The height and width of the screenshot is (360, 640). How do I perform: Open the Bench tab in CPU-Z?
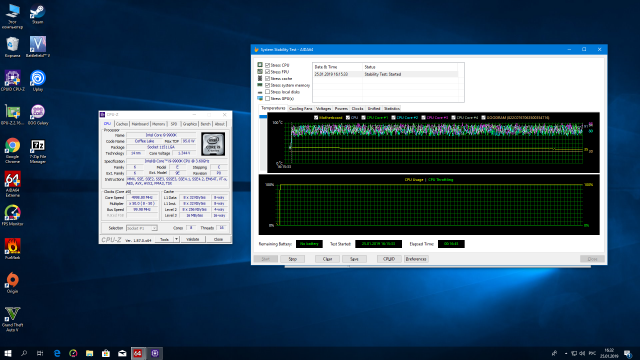coord(206,124)
